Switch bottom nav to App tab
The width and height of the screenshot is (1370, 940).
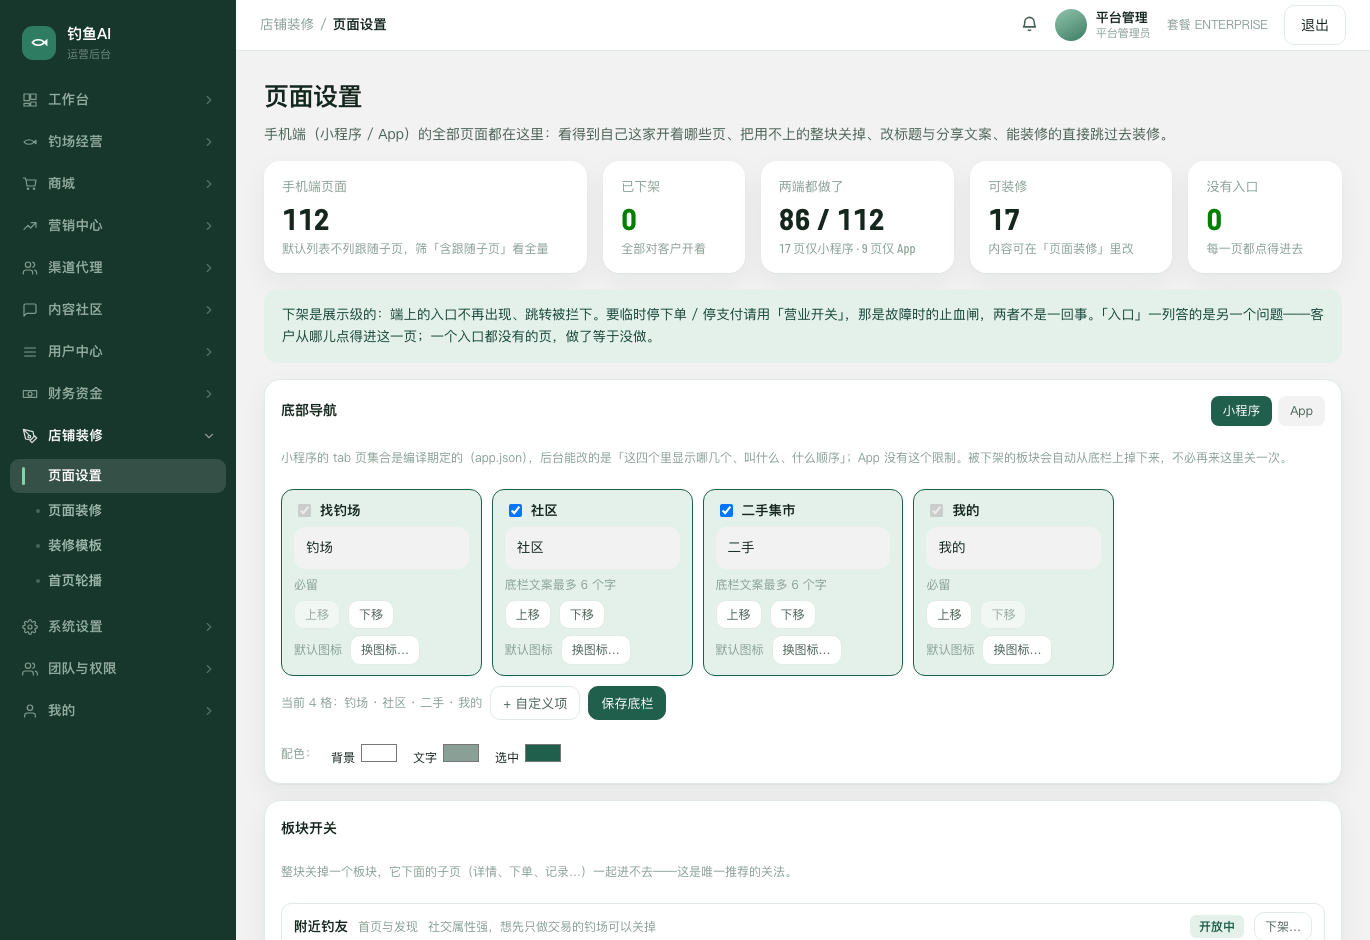(1301, 411)
